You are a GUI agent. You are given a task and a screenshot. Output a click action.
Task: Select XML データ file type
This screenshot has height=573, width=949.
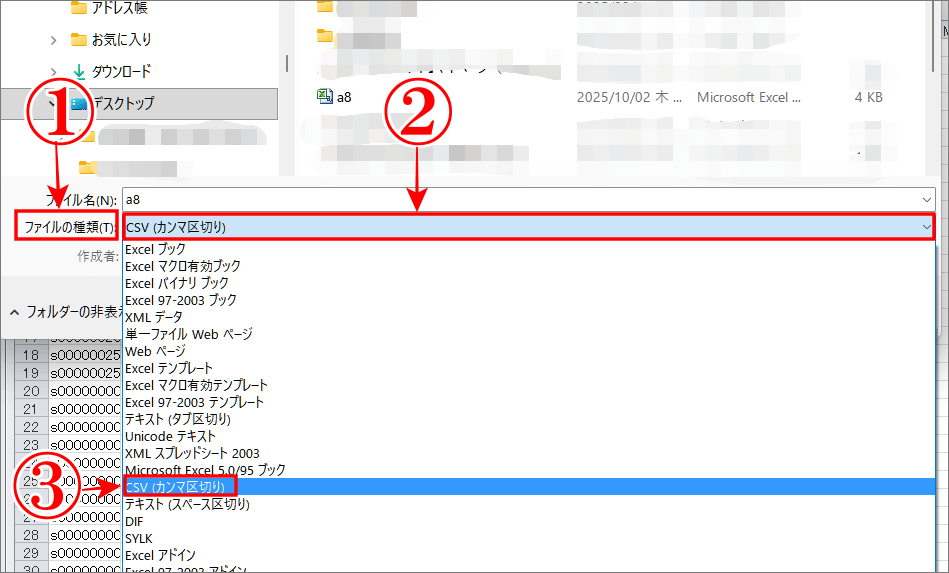point(154,317)
